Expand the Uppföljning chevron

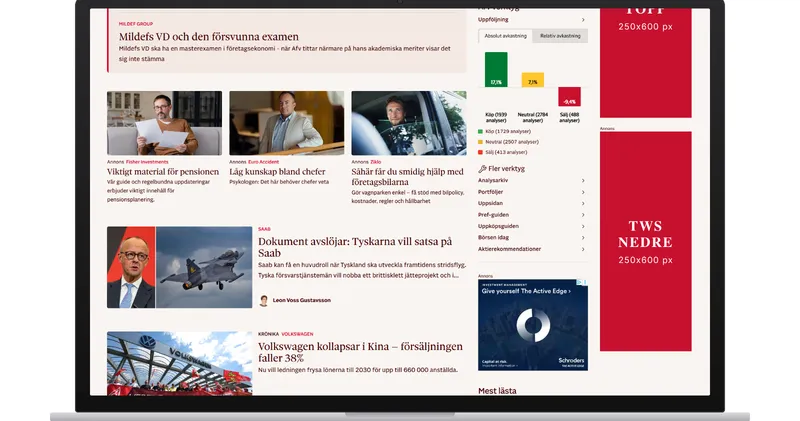point(583,20)
